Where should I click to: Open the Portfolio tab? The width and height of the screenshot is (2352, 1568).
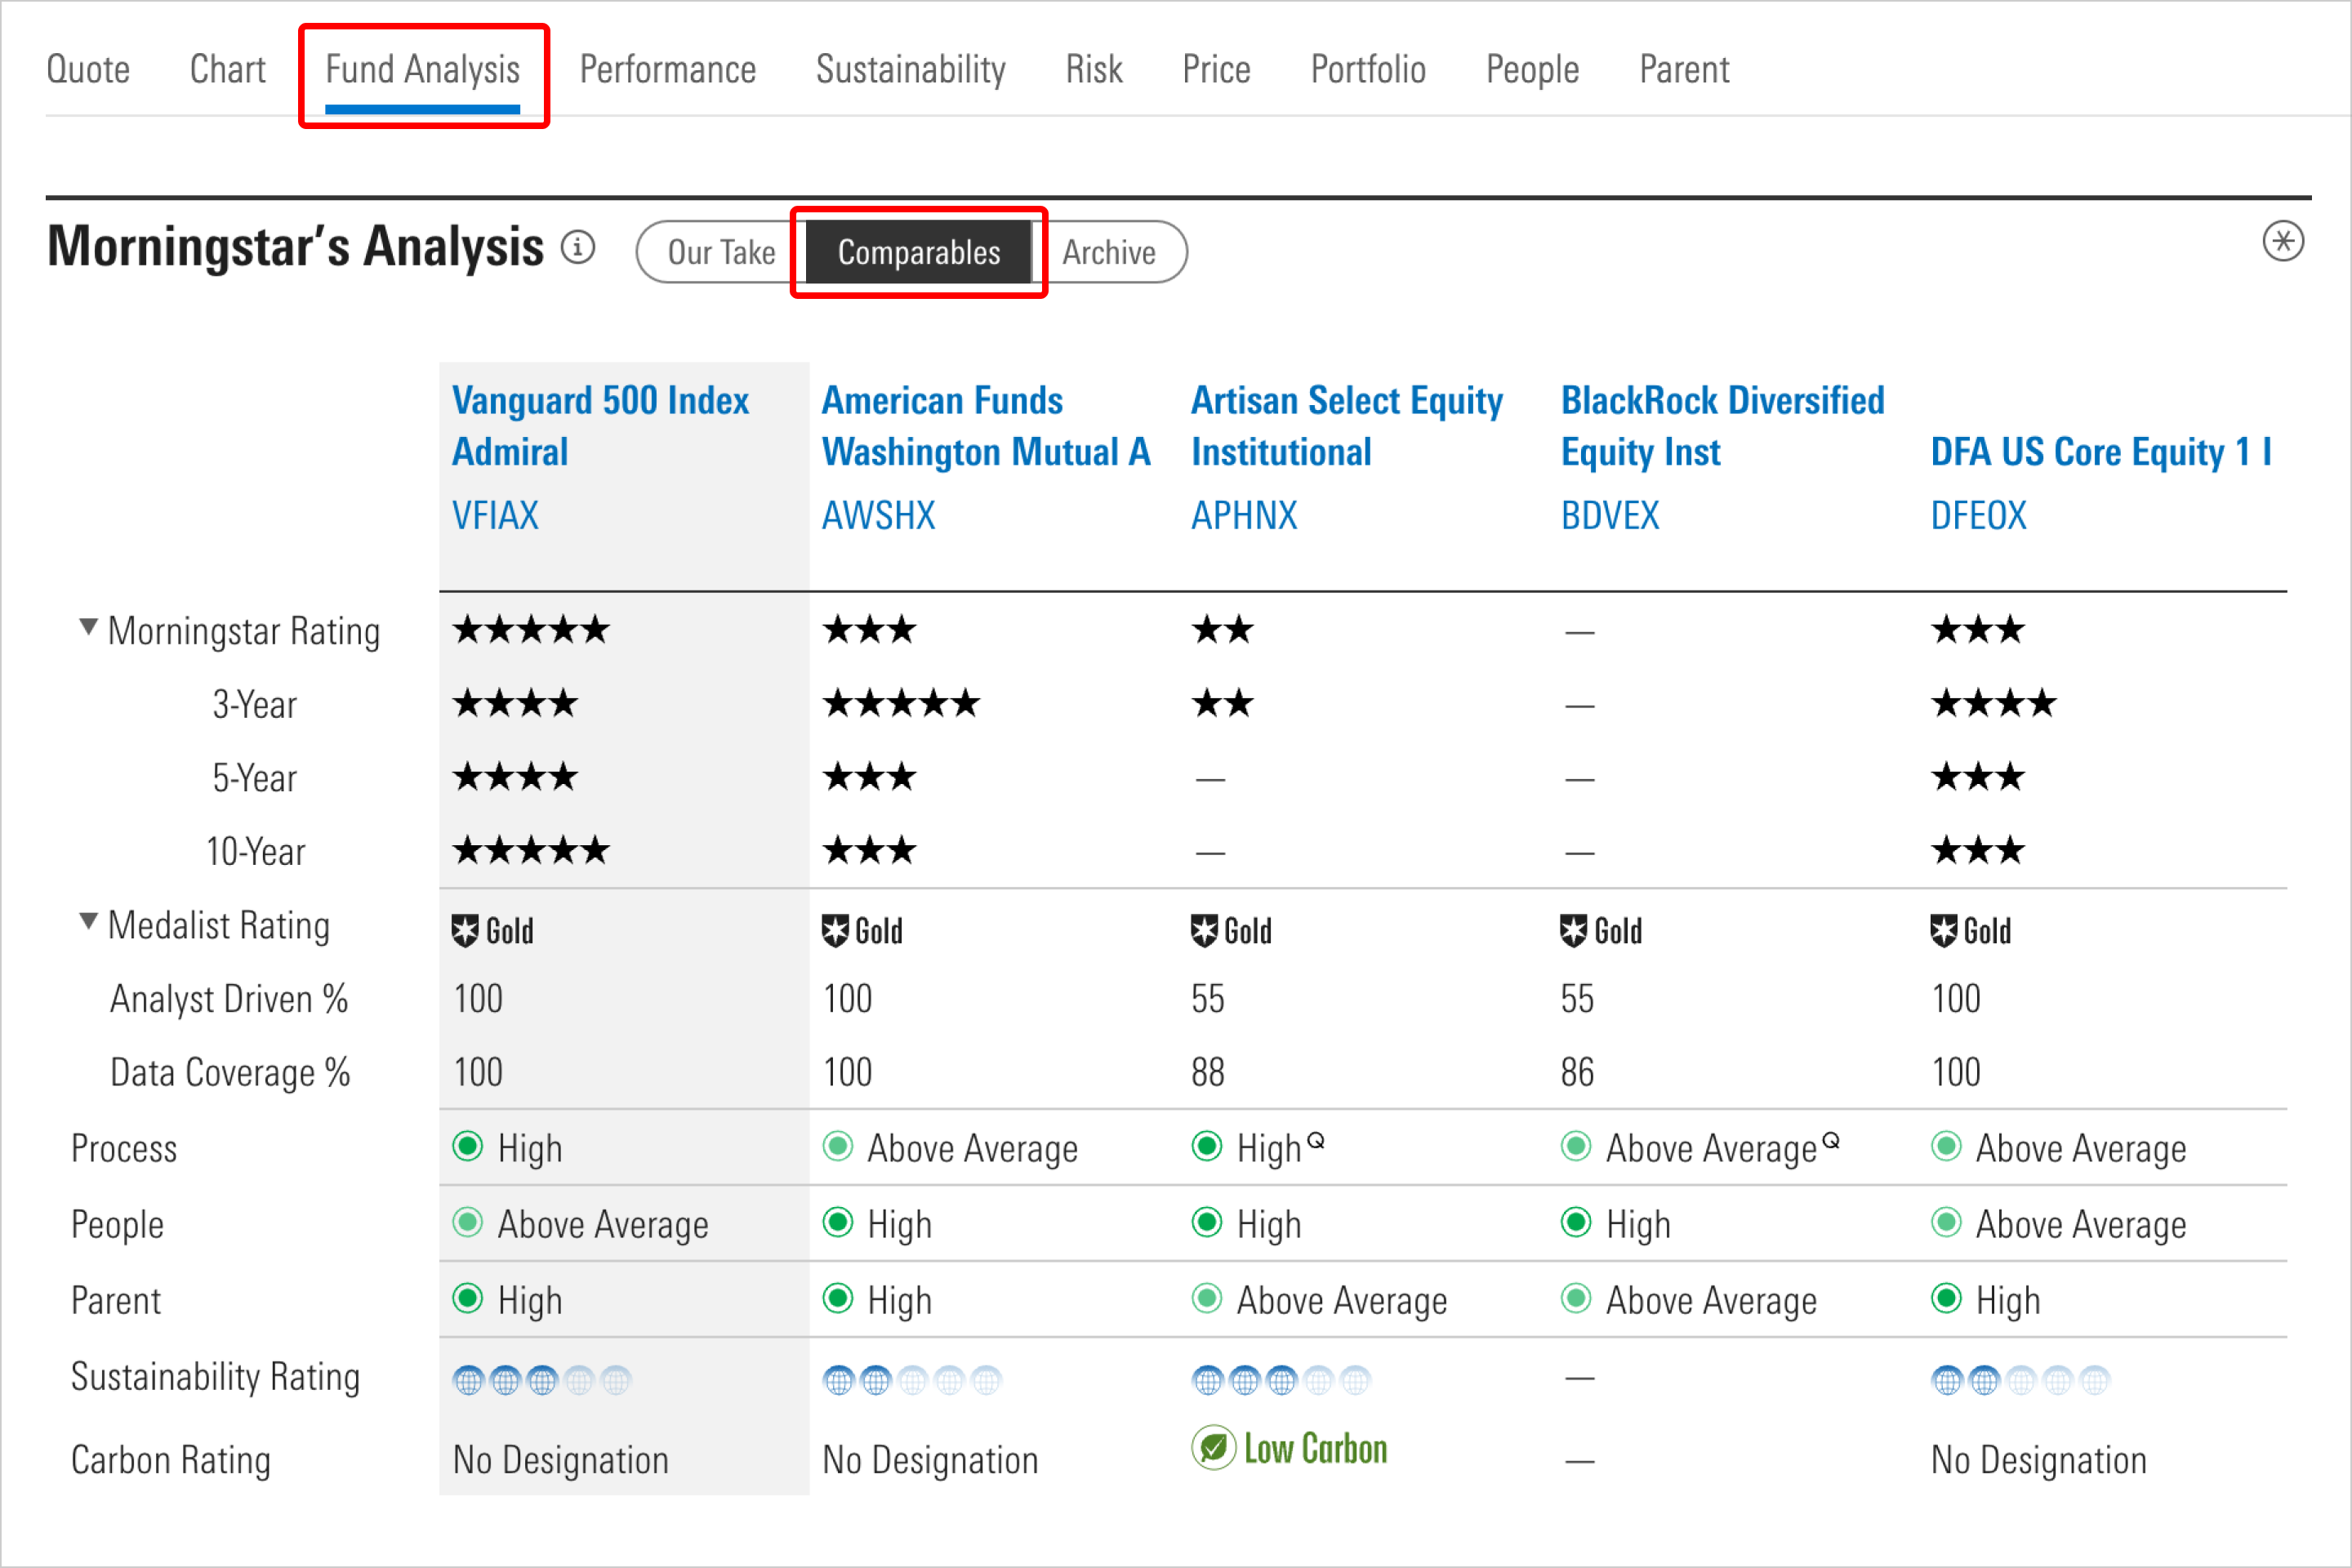[x=1368, y=70]
